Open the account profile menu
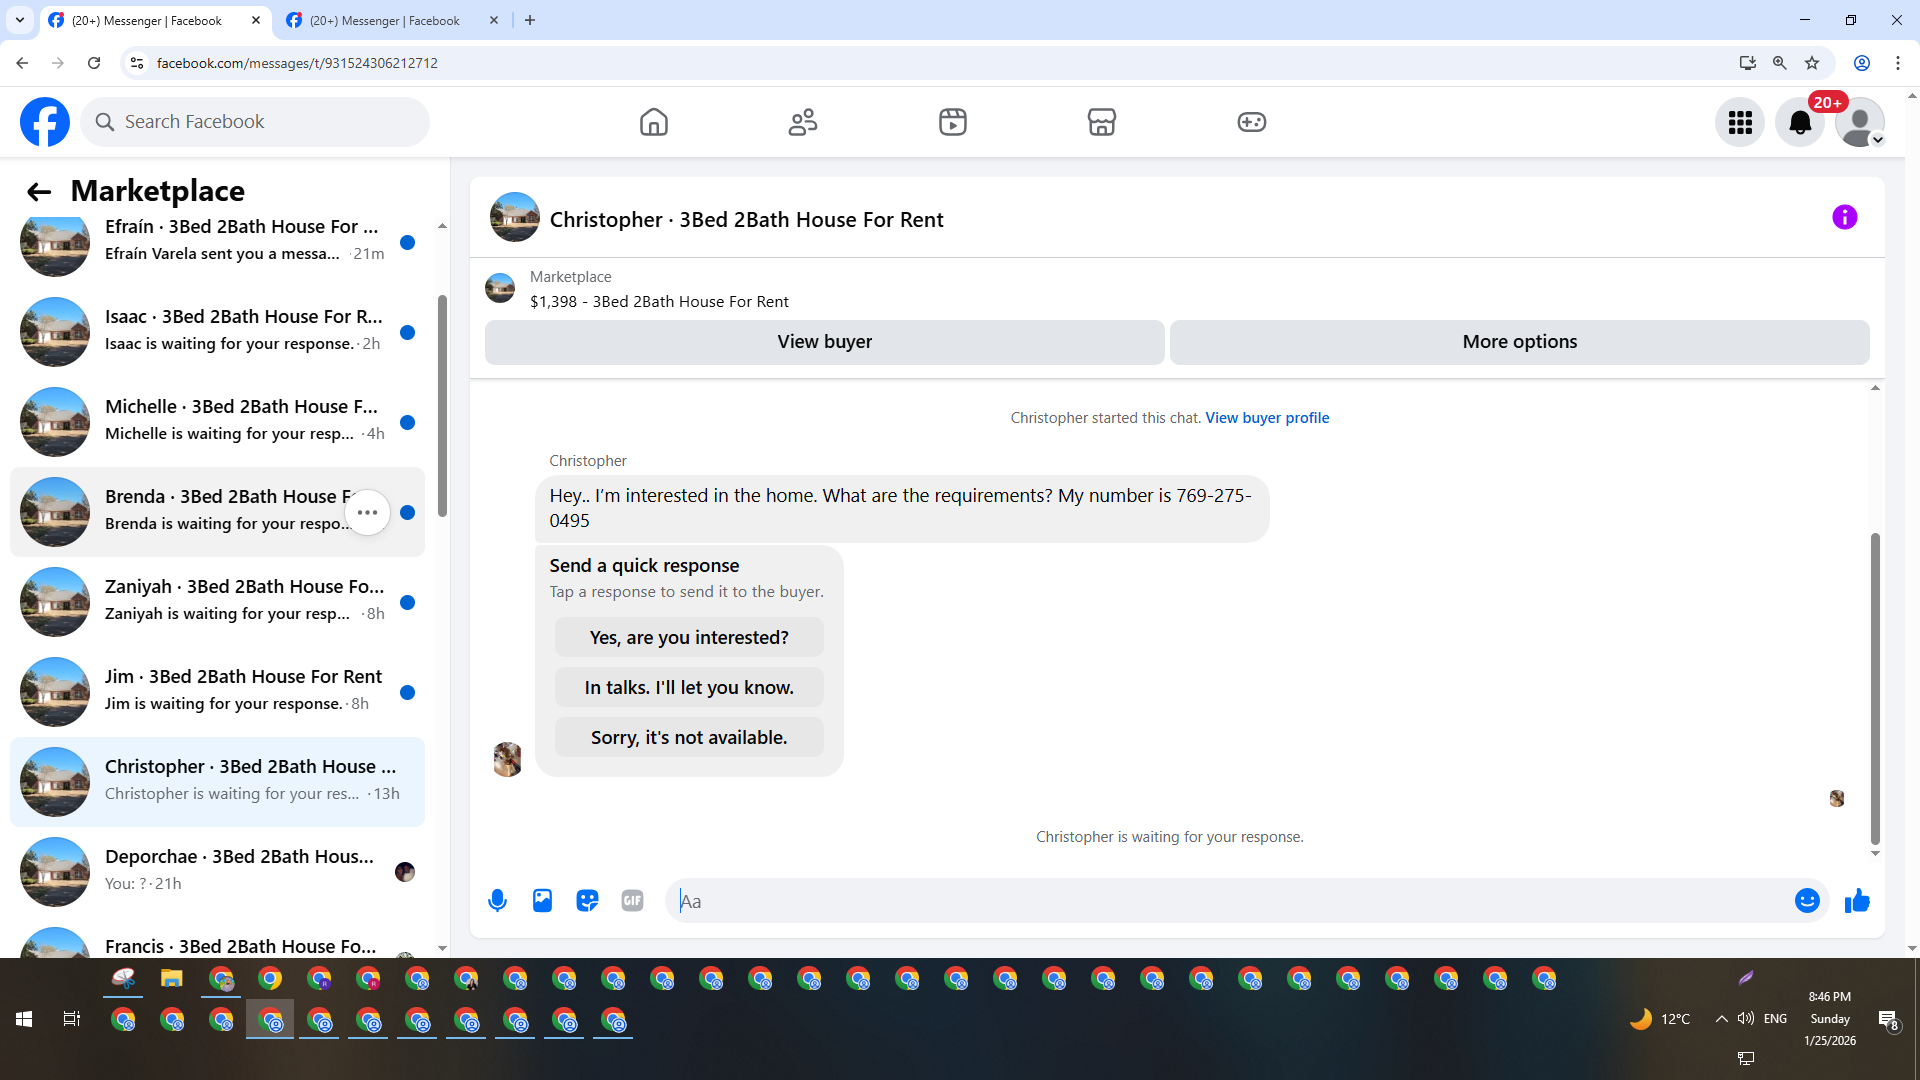 1860,122
